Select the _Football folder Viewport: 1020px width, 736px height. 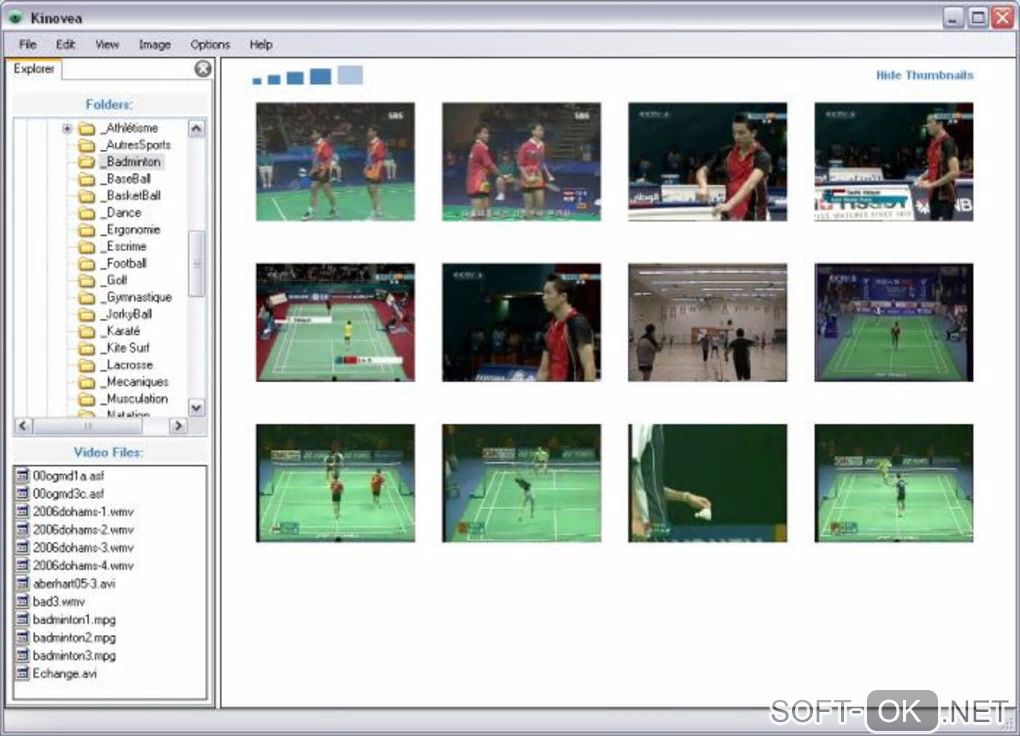point(124,263)
